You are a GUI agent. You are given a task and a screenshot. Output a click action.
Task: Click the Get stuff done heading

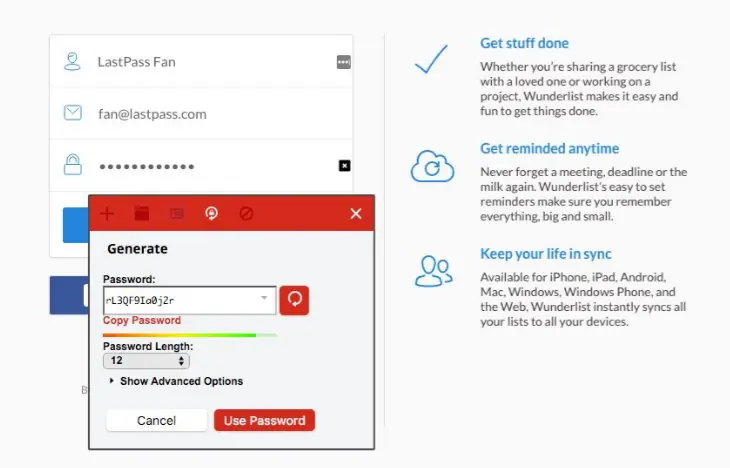click(524, 43)
